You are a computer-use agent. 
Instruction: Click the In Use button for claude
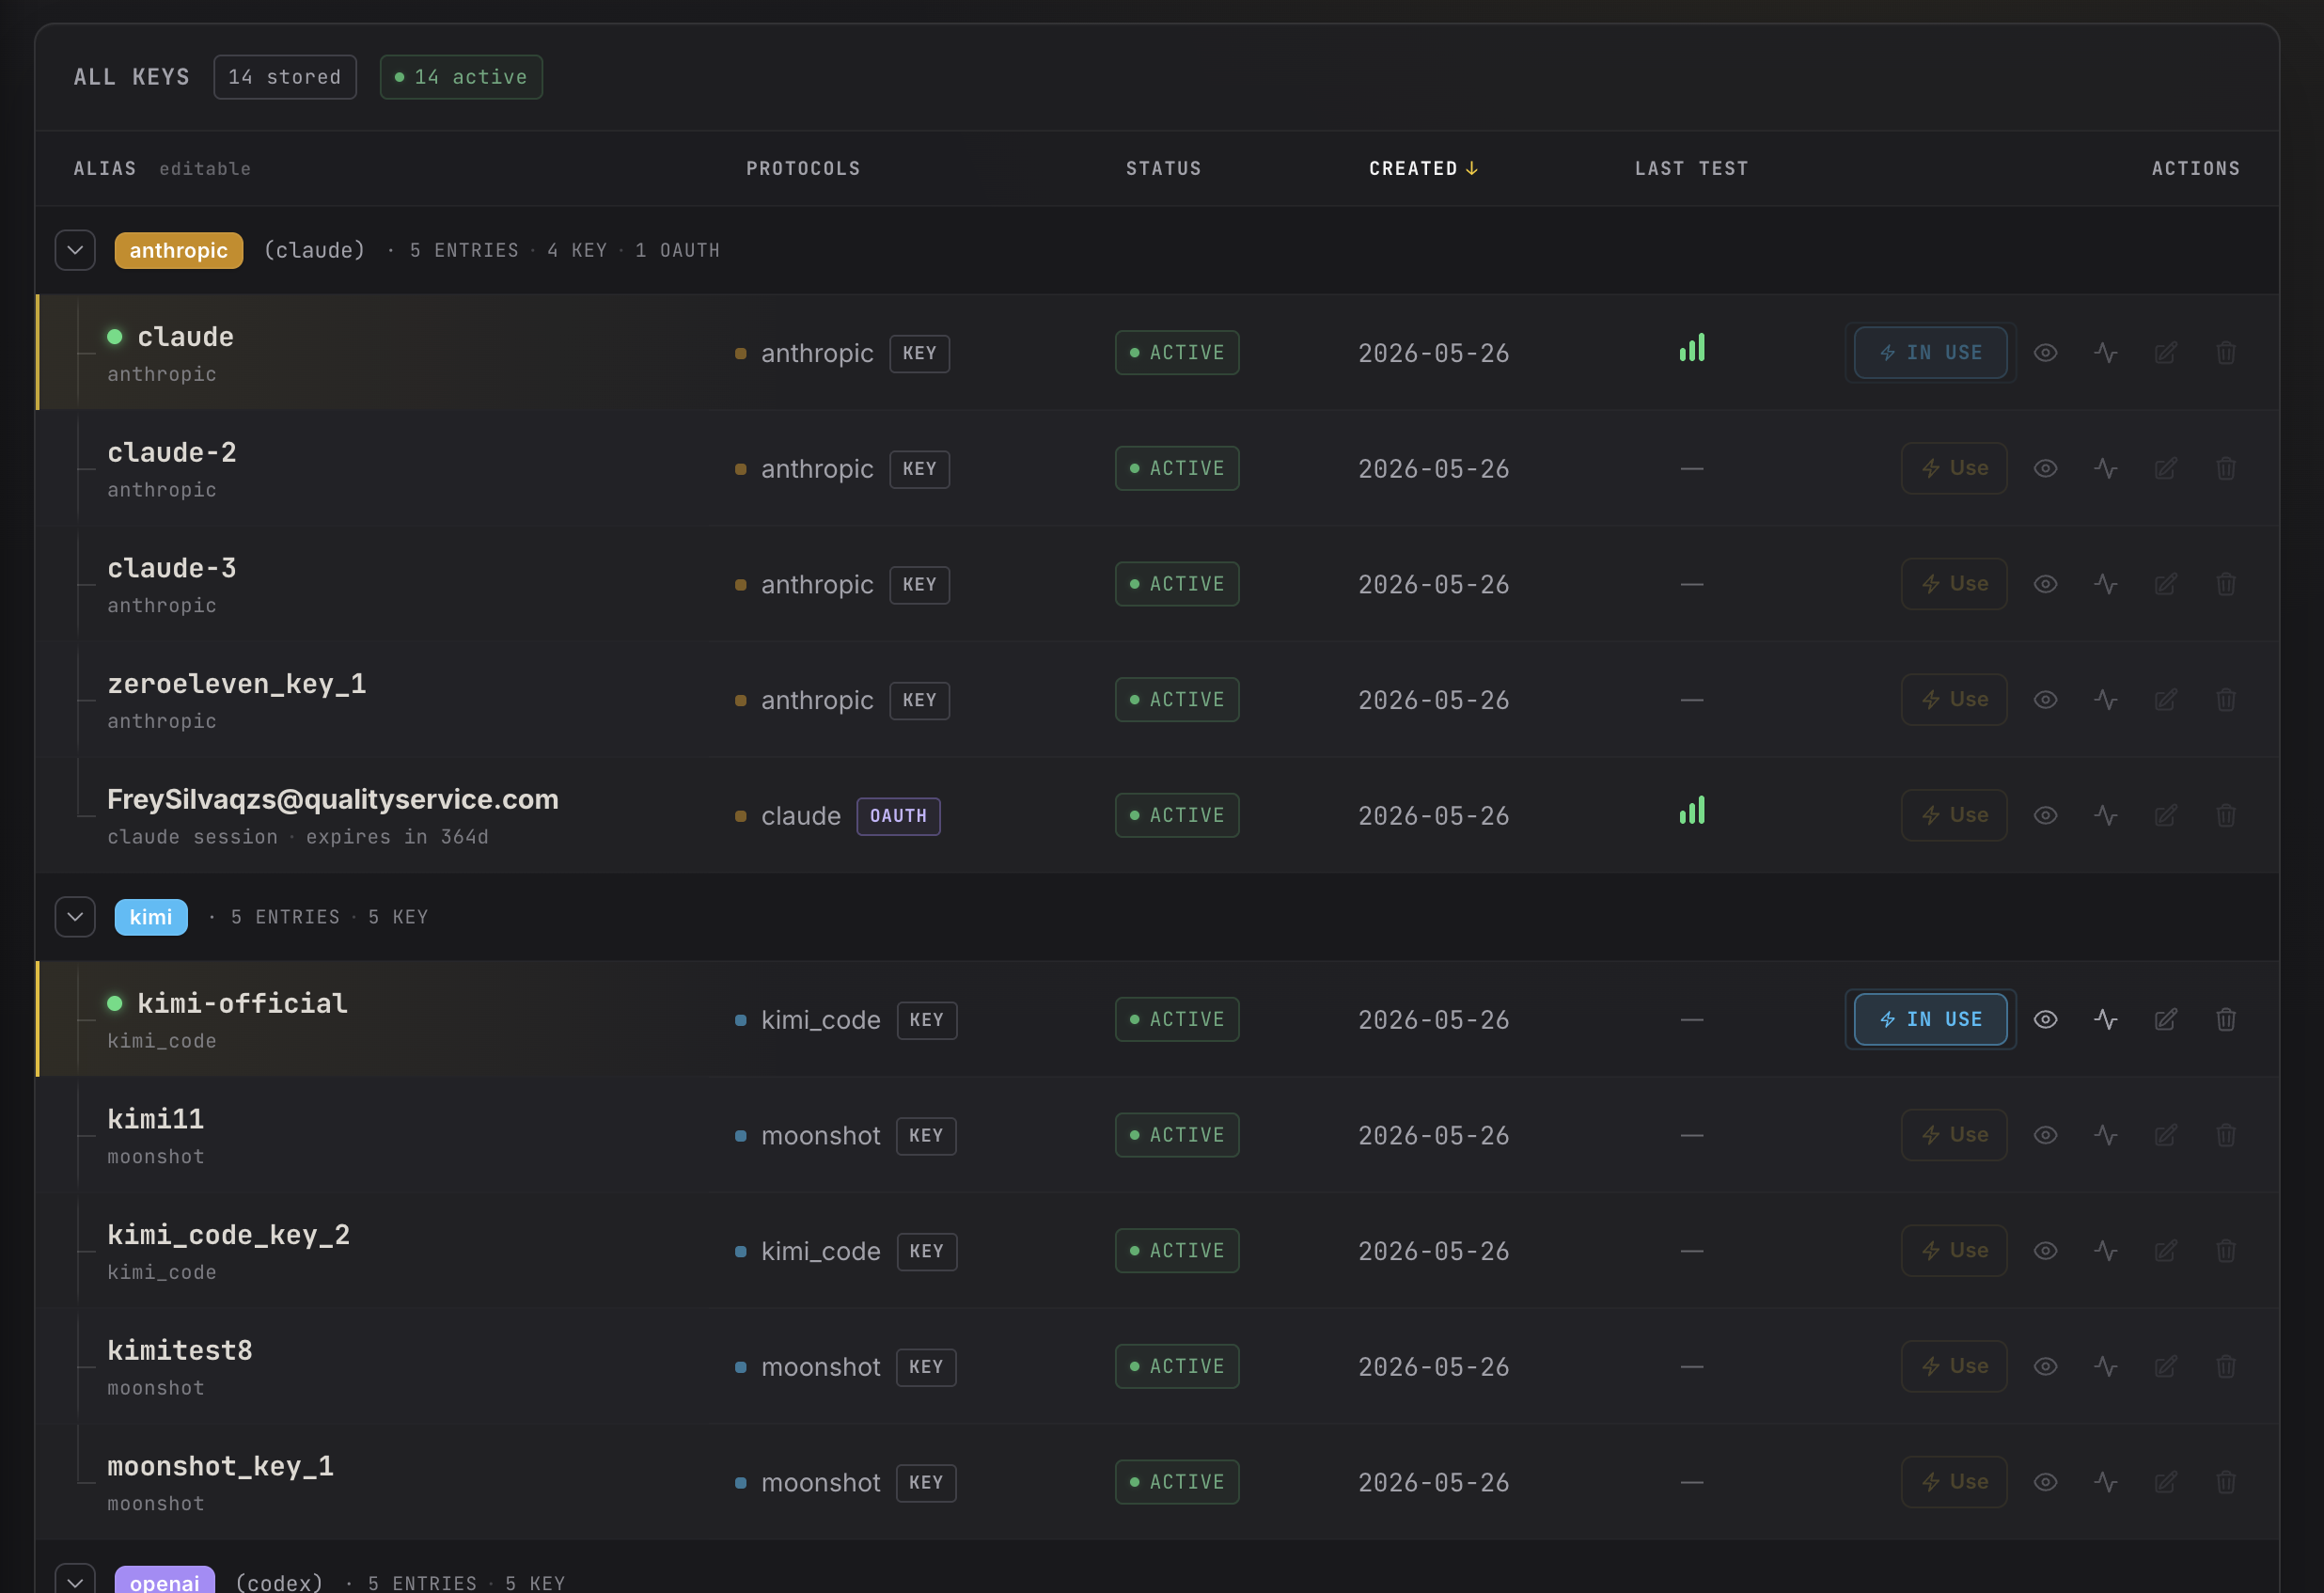[x=1930, y=353]
